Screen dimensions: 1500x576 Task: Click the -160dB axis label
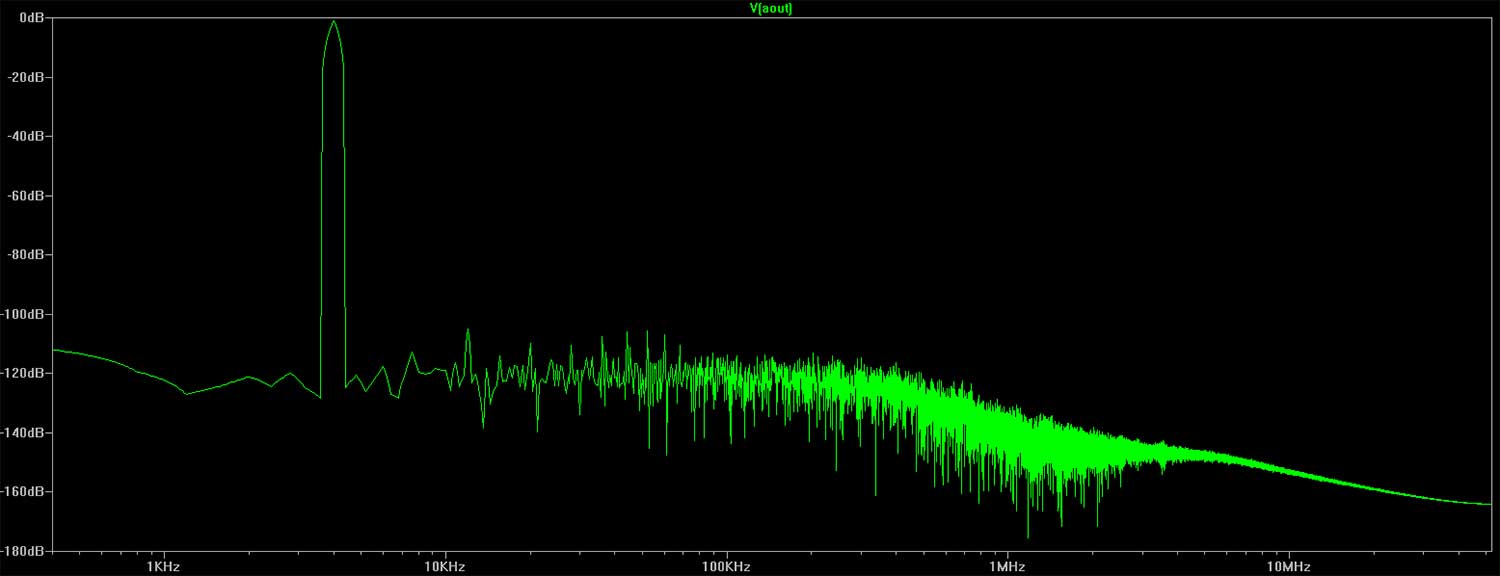[x=23, y=491]
